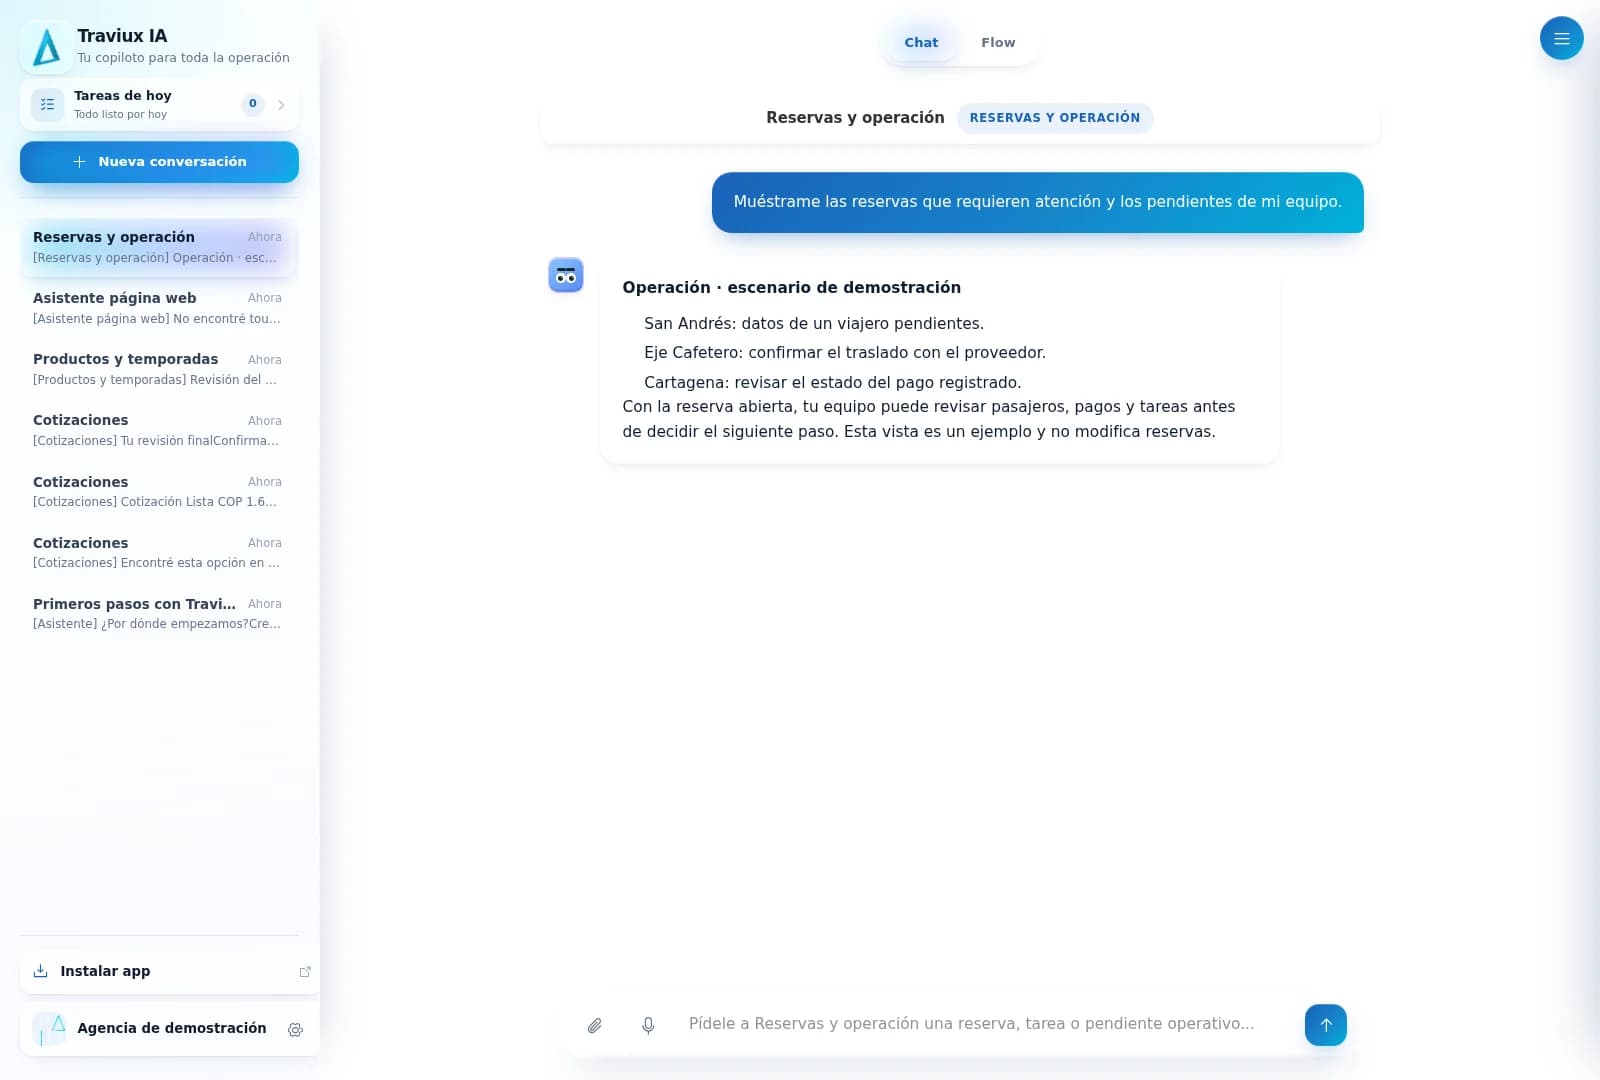
Task: Switch to the Flow tab
Action: (x=998, y=43)
